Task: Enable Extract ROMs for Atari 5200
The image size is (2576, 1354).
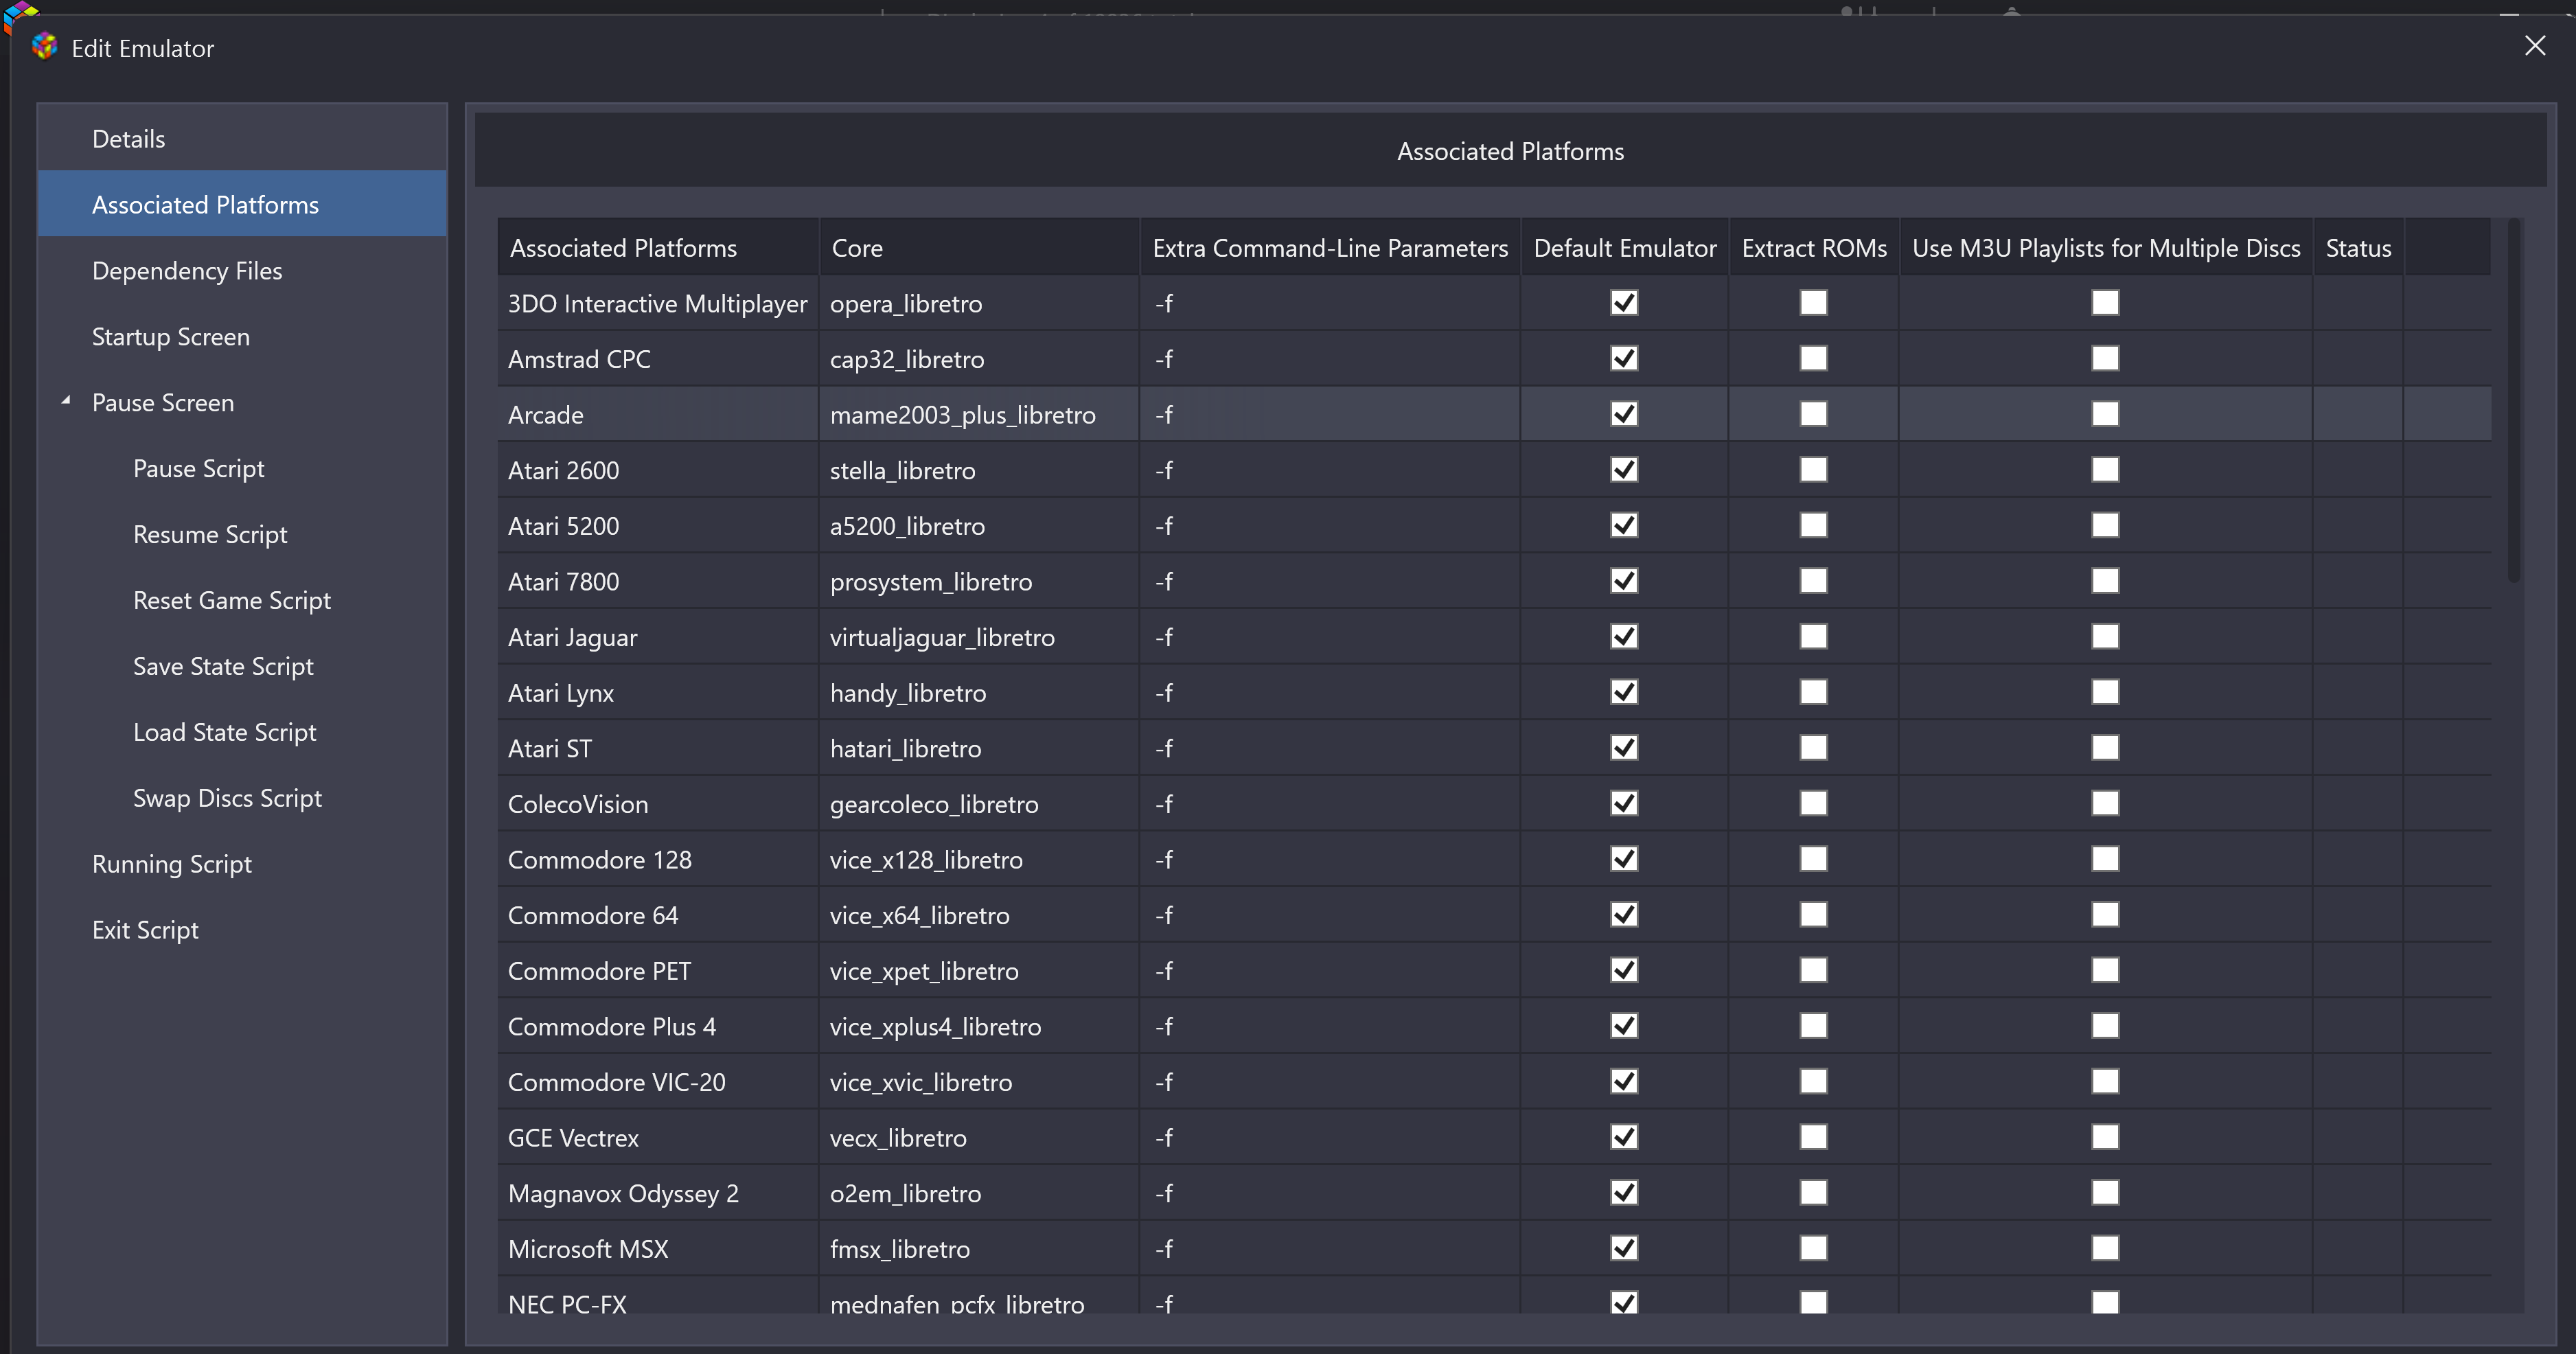Action: pyautogui.click(x=1813, y=525)
